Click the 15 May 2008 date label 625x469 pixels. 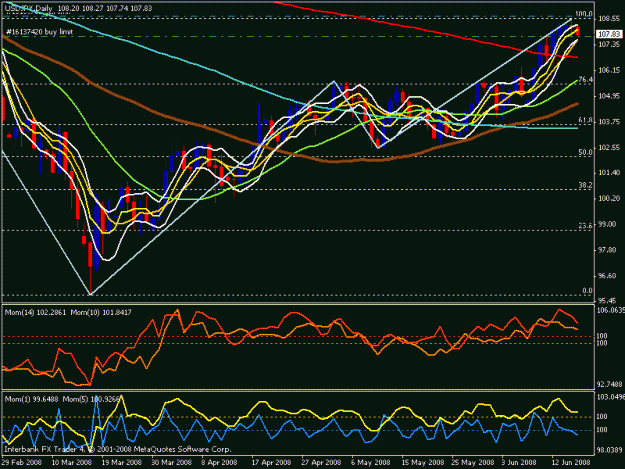click(x=423, y=462)
